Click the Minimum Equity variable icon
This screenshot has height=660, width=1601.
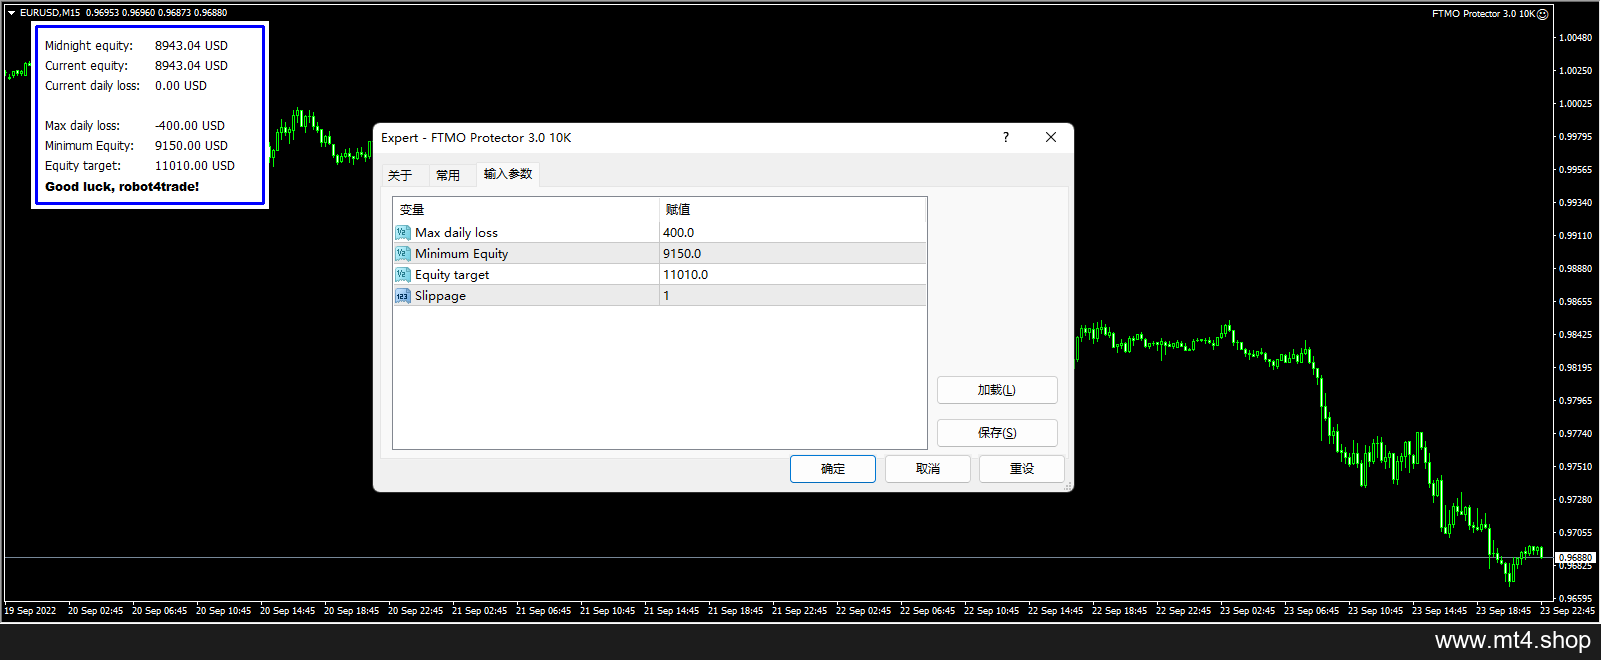402,254
